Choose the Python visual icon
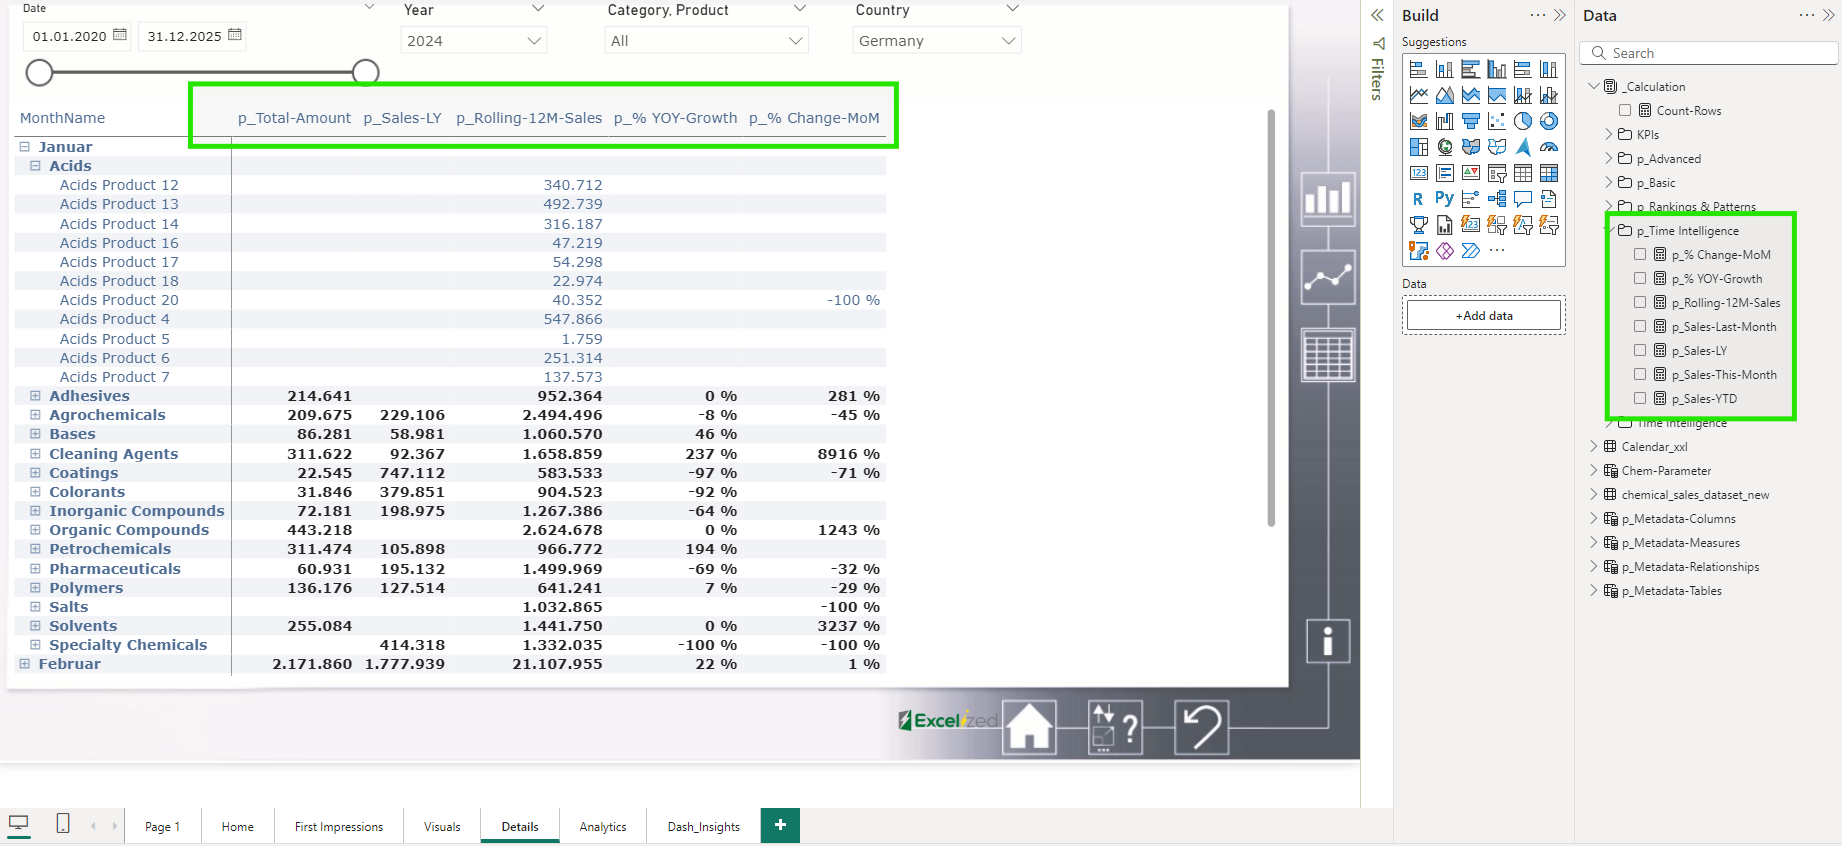Screen dimensions: 1842x846 (x=1444, y=199)
